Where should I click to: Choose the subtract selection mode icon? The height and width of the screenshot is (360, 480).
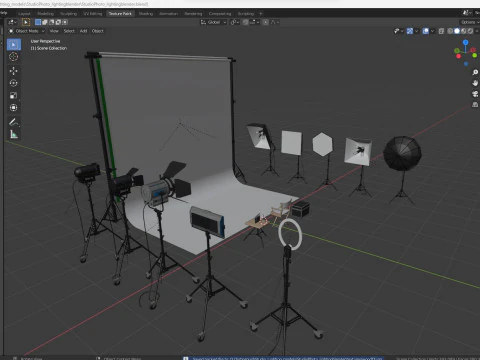[51, 22]
